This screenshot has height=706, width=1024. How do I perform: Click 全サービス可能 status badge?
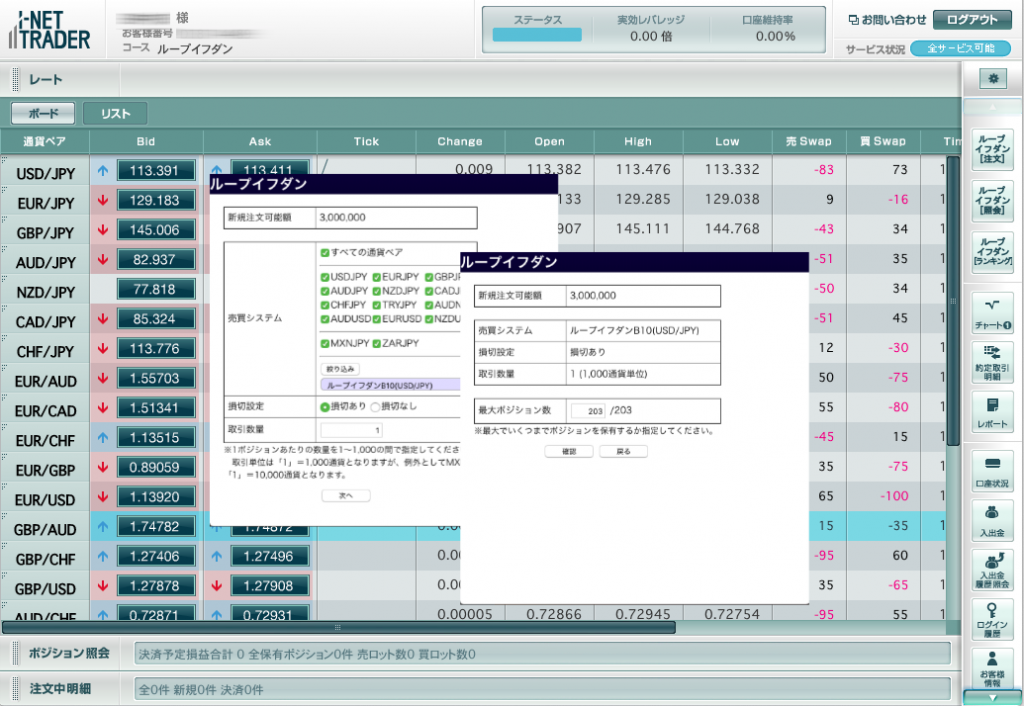[x=960, y=48]
